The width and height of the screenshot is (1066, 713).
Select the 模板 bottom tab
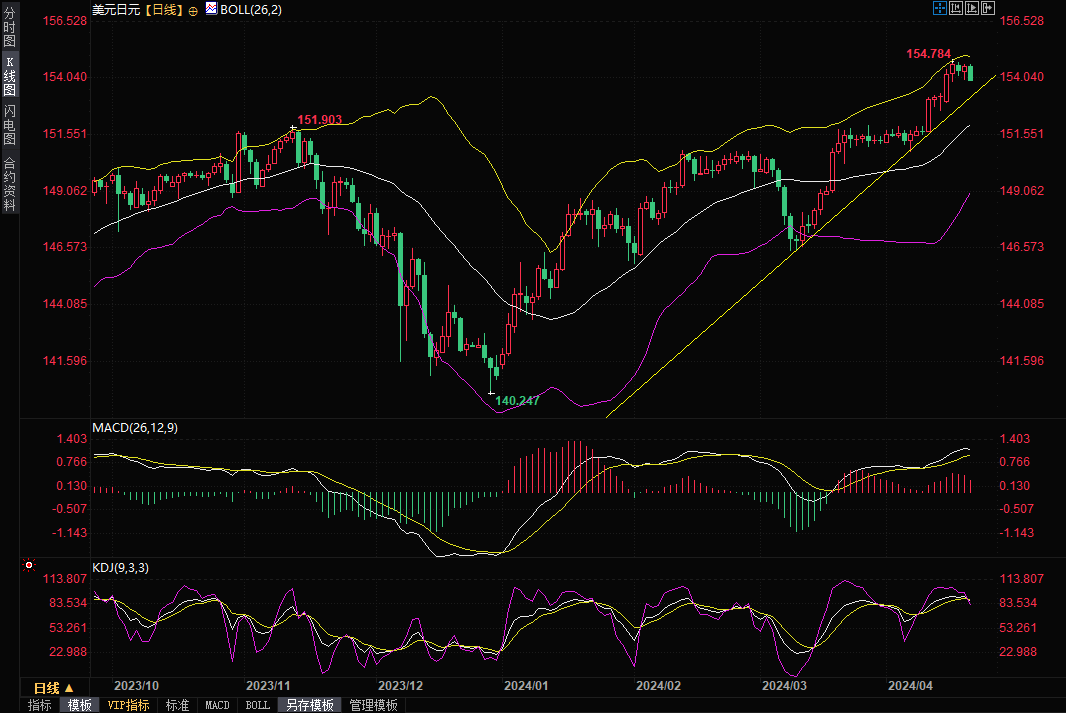(79, 705)
